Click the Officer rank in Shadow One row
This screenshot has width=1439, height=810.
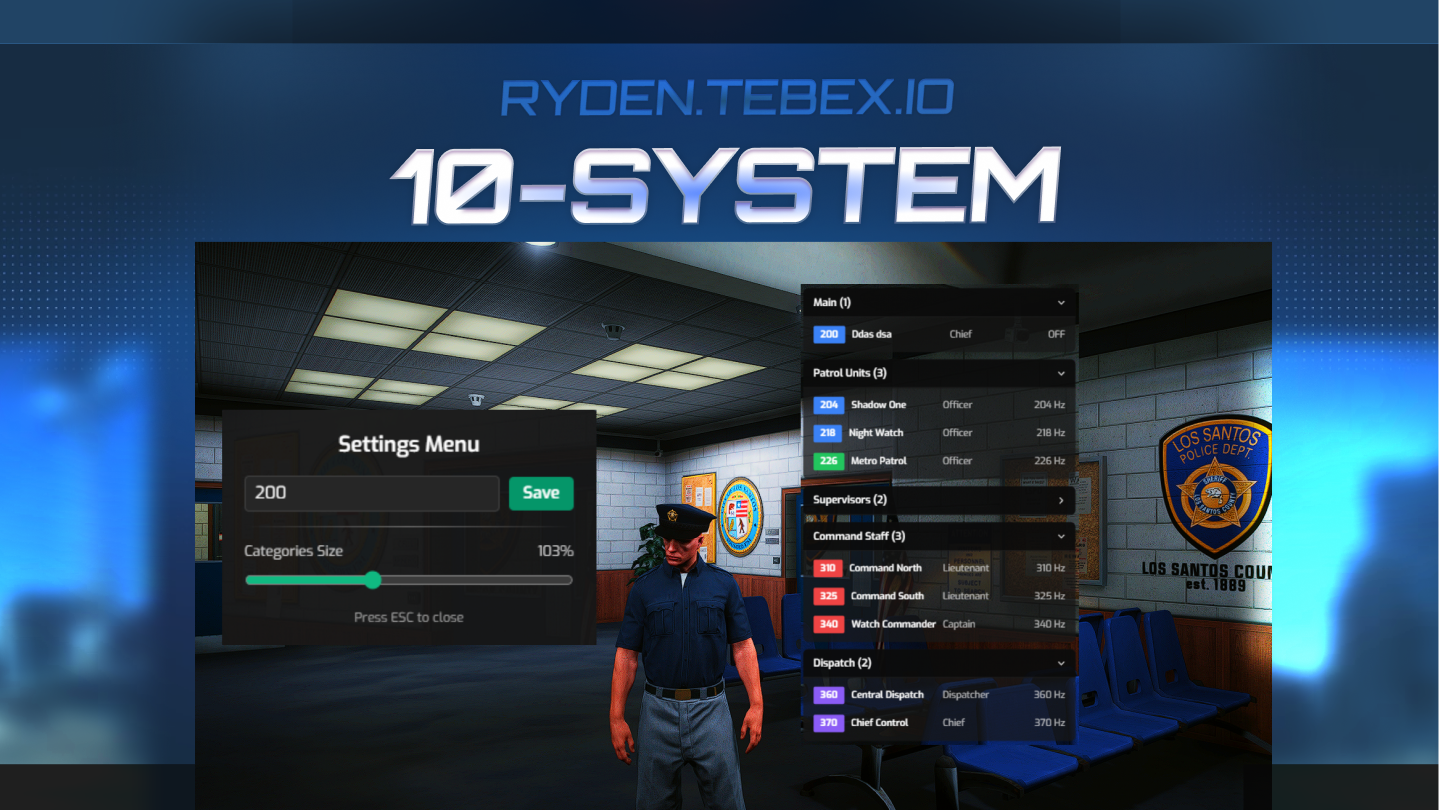click(958, 405)
